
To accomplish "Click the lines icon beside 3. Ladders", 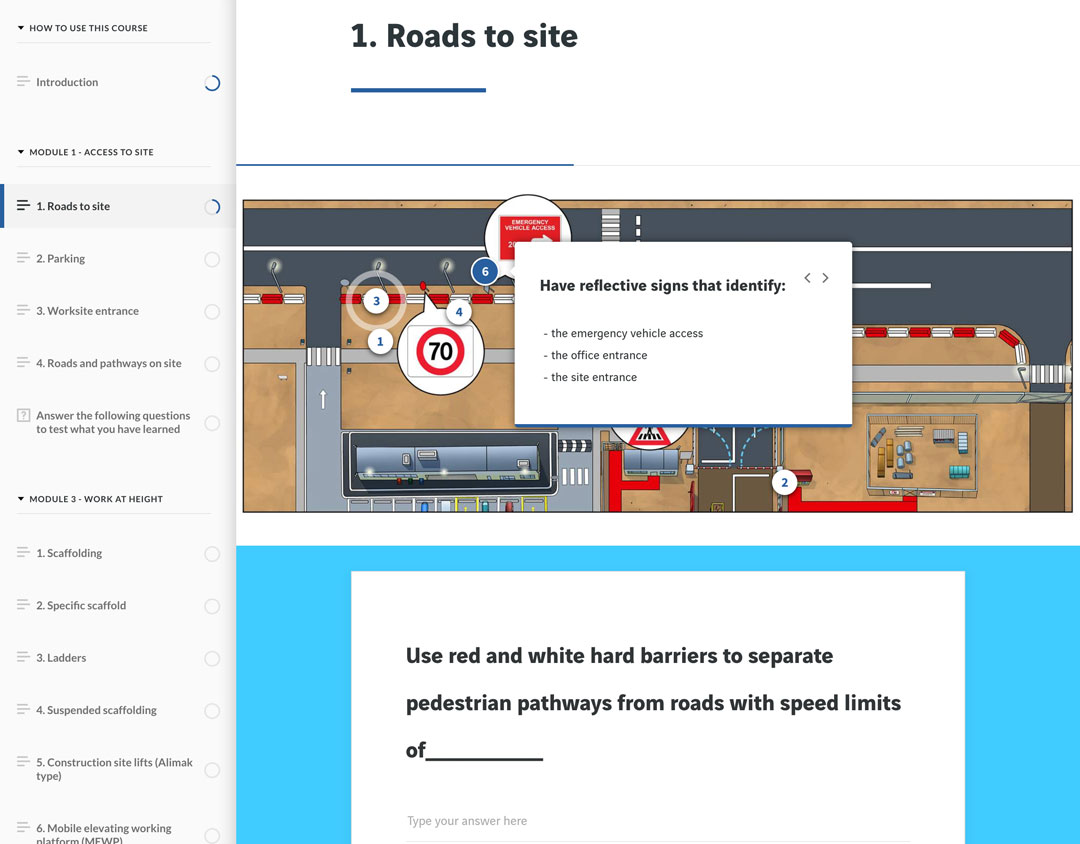I will click(23, 657).
